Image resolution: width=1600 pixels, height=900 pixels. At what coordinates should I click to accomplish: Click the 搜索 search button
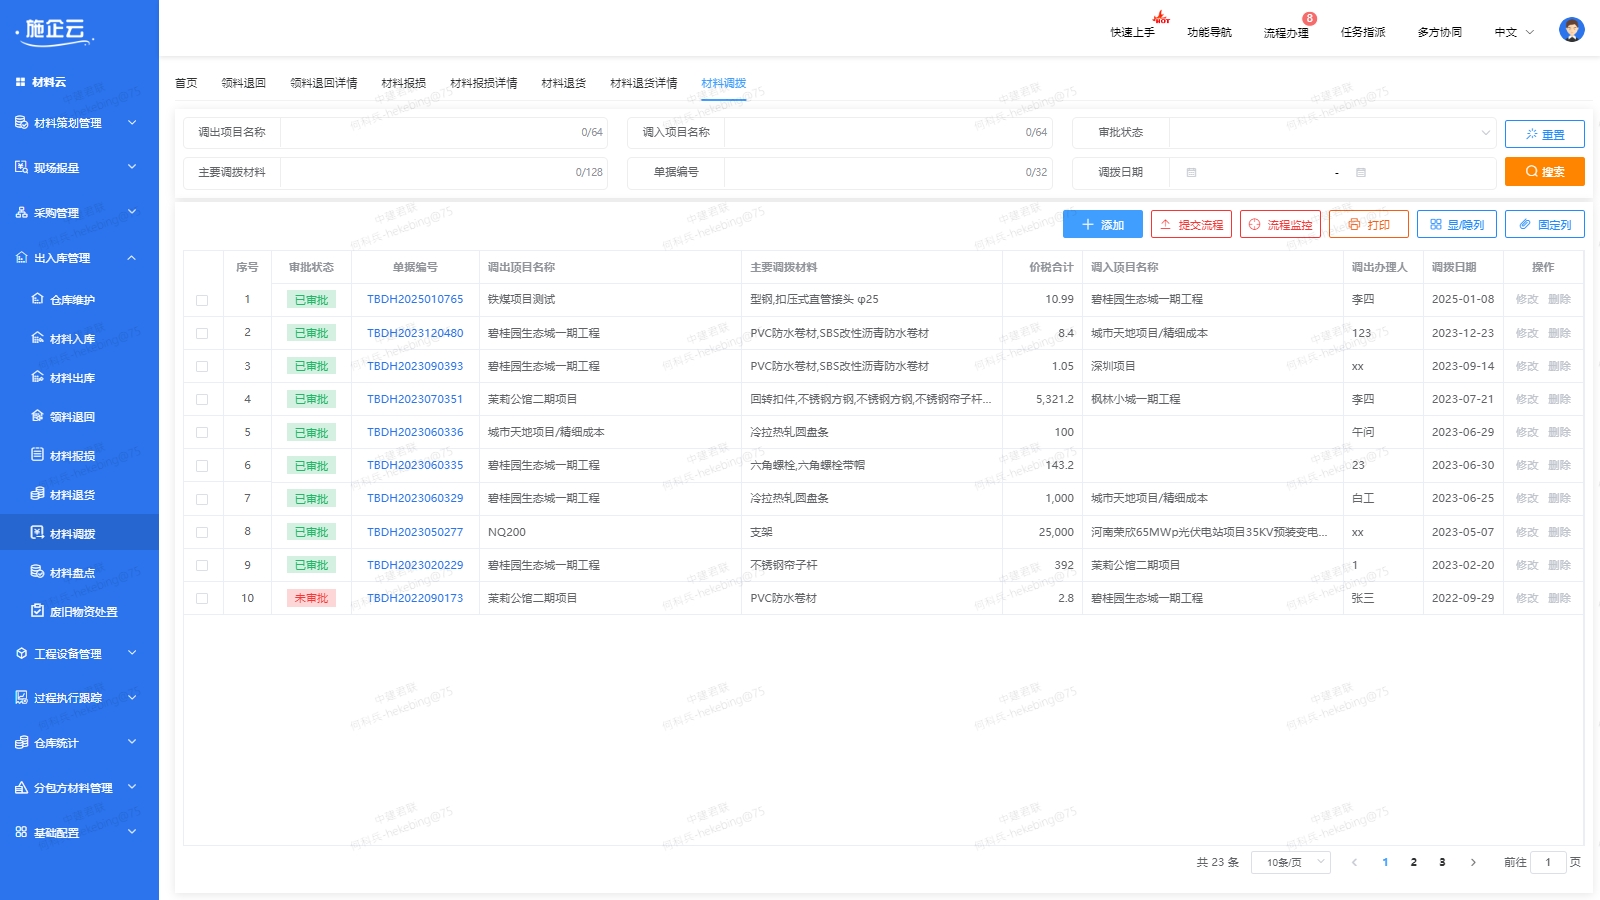(x=1544, y=171)
